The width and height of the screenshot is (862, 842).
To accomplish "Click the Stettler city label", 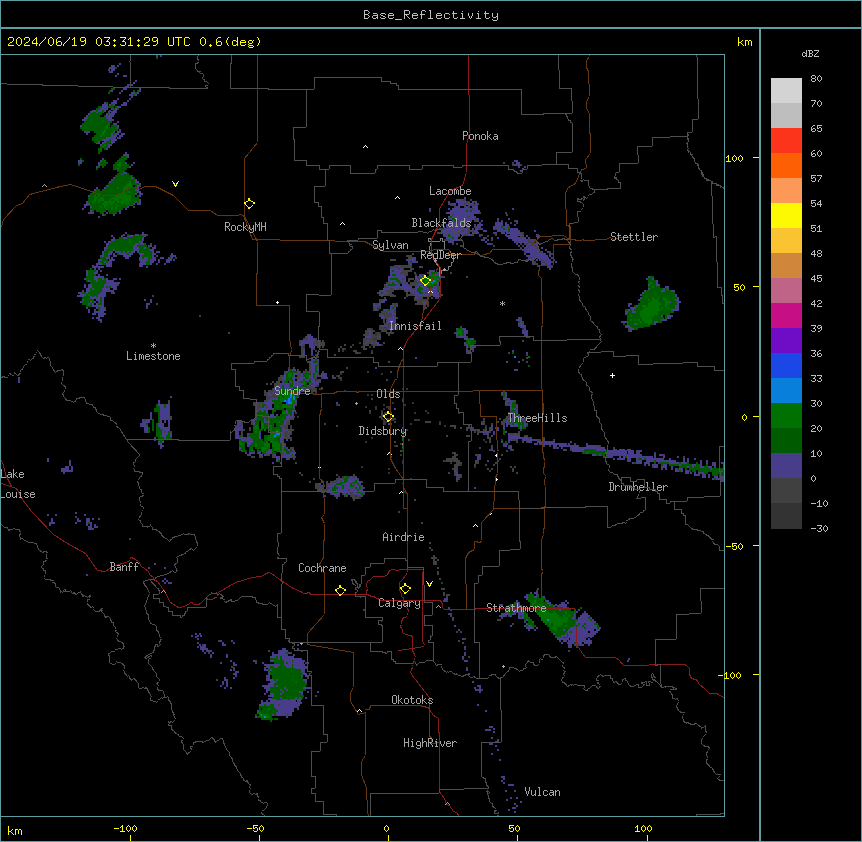I will point(634,237).
